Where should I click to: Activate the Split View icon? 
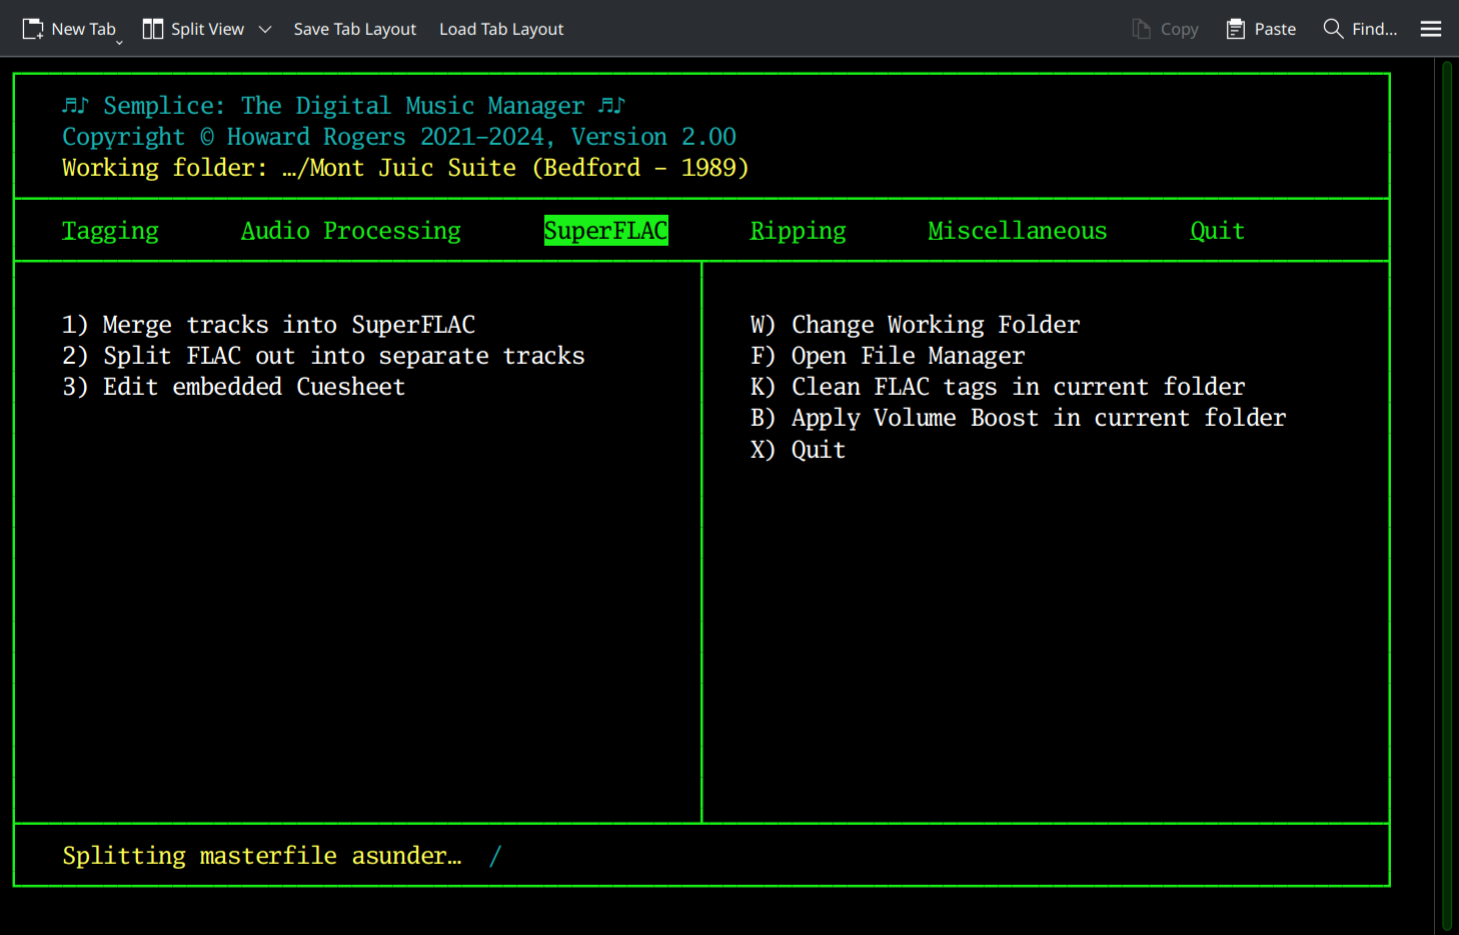153,28
